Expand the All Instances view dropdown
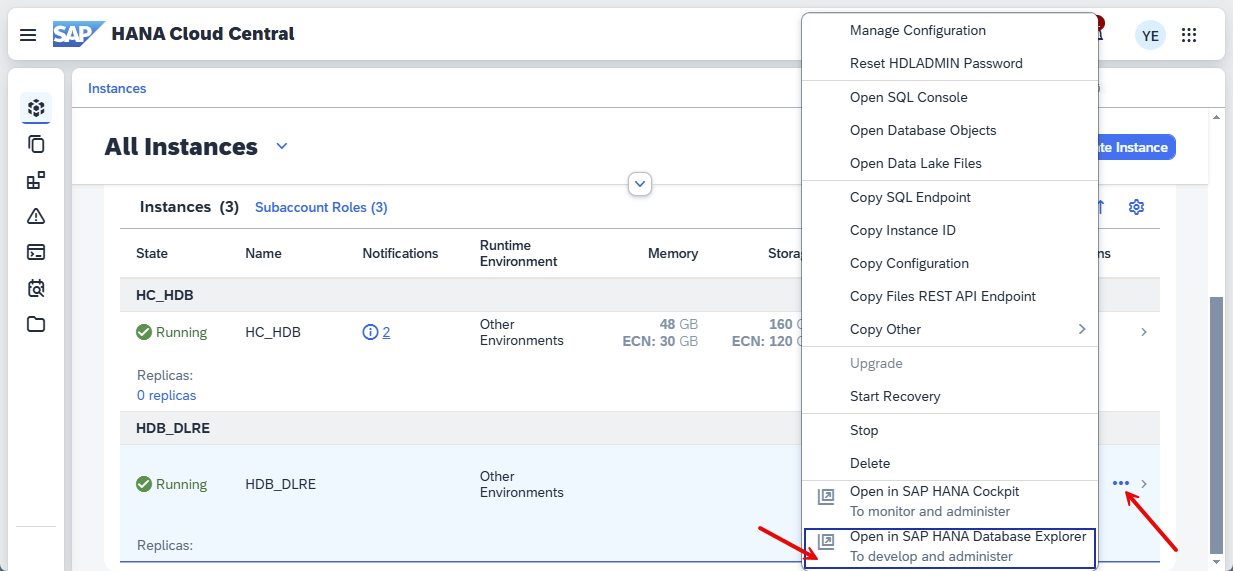Viewport: 1233px width, 571px height. pos(282,147)
